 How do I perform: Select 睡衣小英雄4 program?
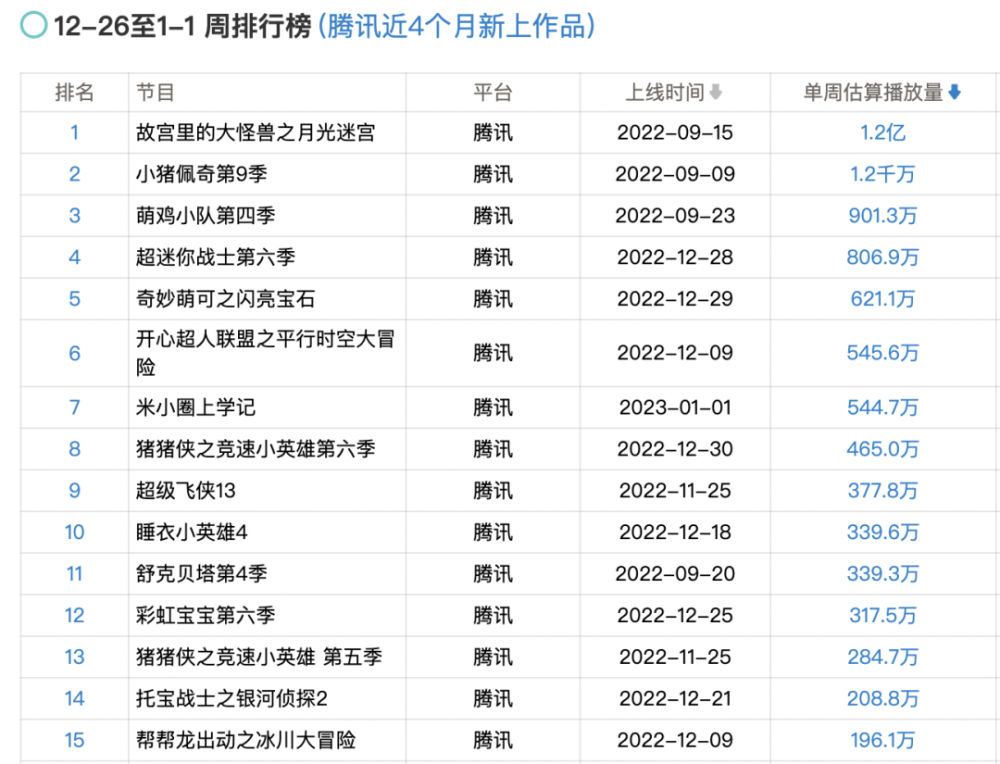(191, 532)
